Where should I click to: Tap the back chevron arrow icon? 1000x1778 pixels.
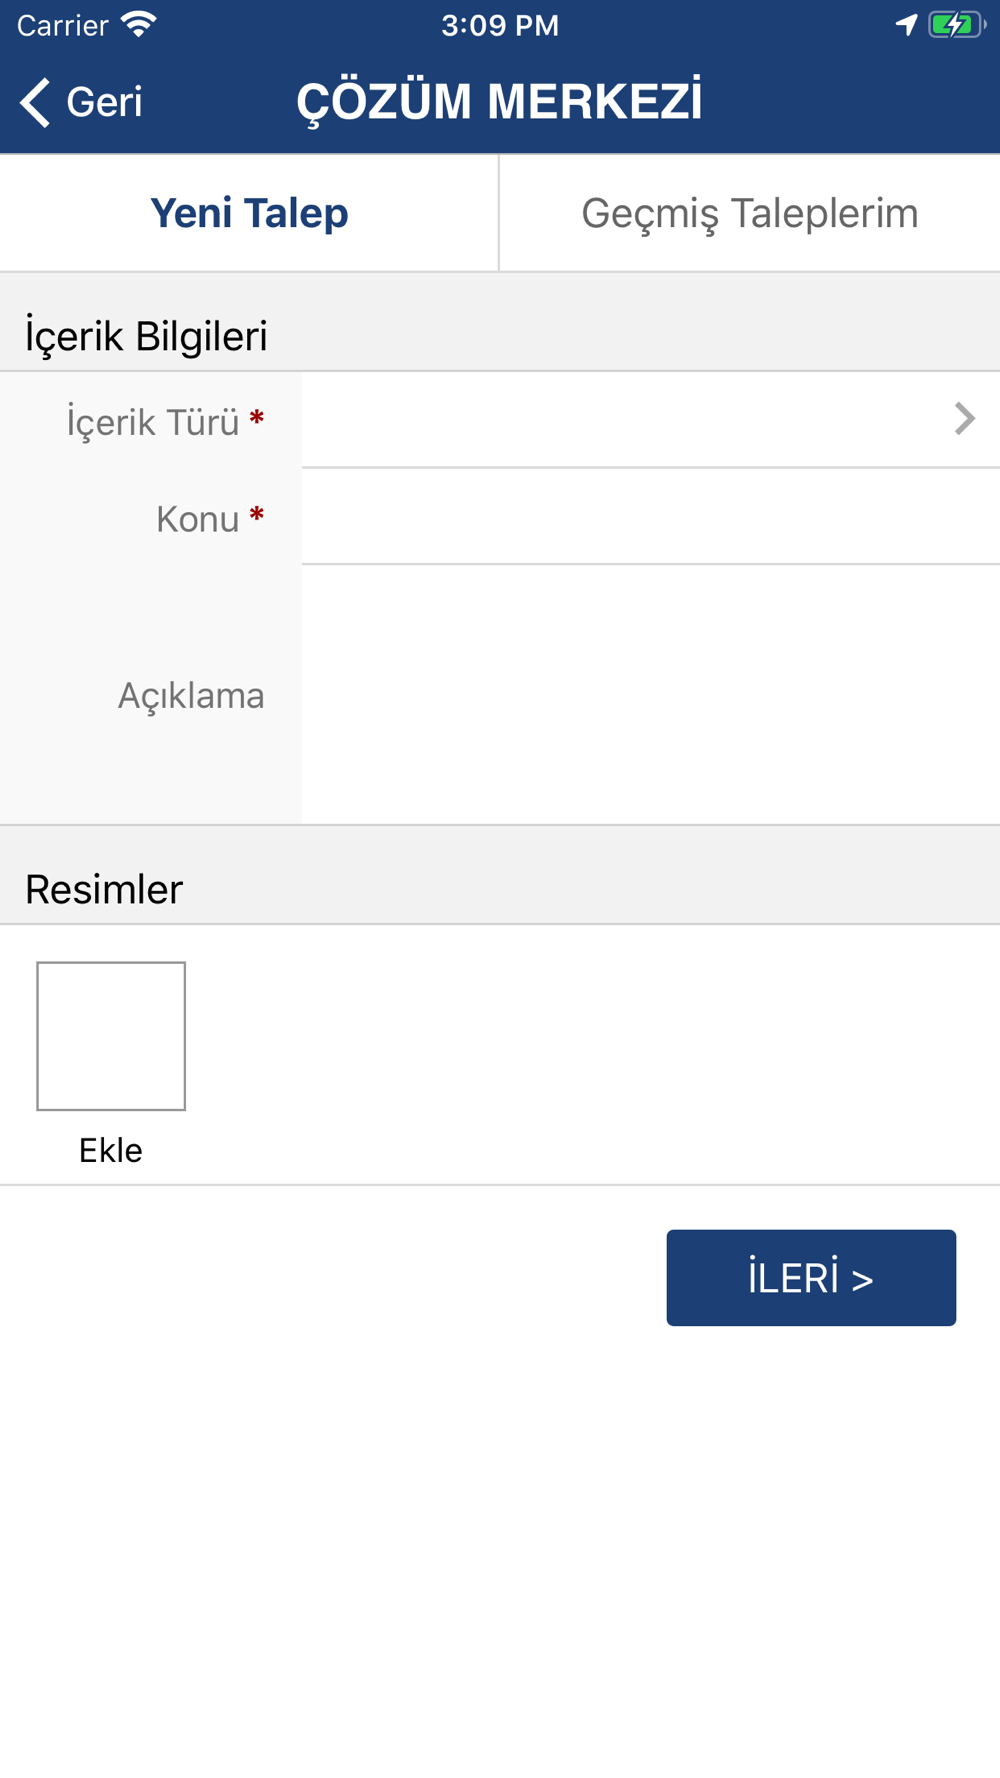point(35,102)
